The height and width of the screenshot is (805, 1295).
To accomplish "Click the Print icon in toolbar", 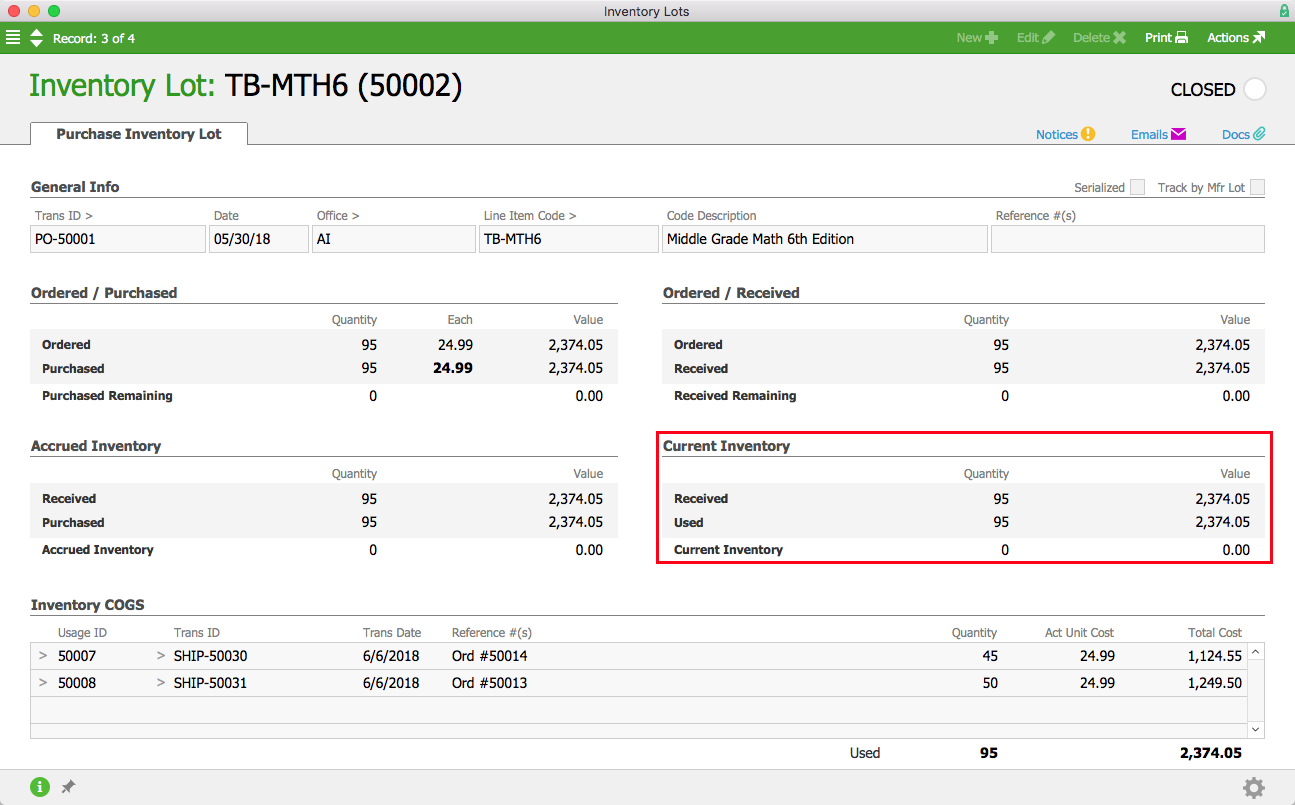I will point(1181,38).
